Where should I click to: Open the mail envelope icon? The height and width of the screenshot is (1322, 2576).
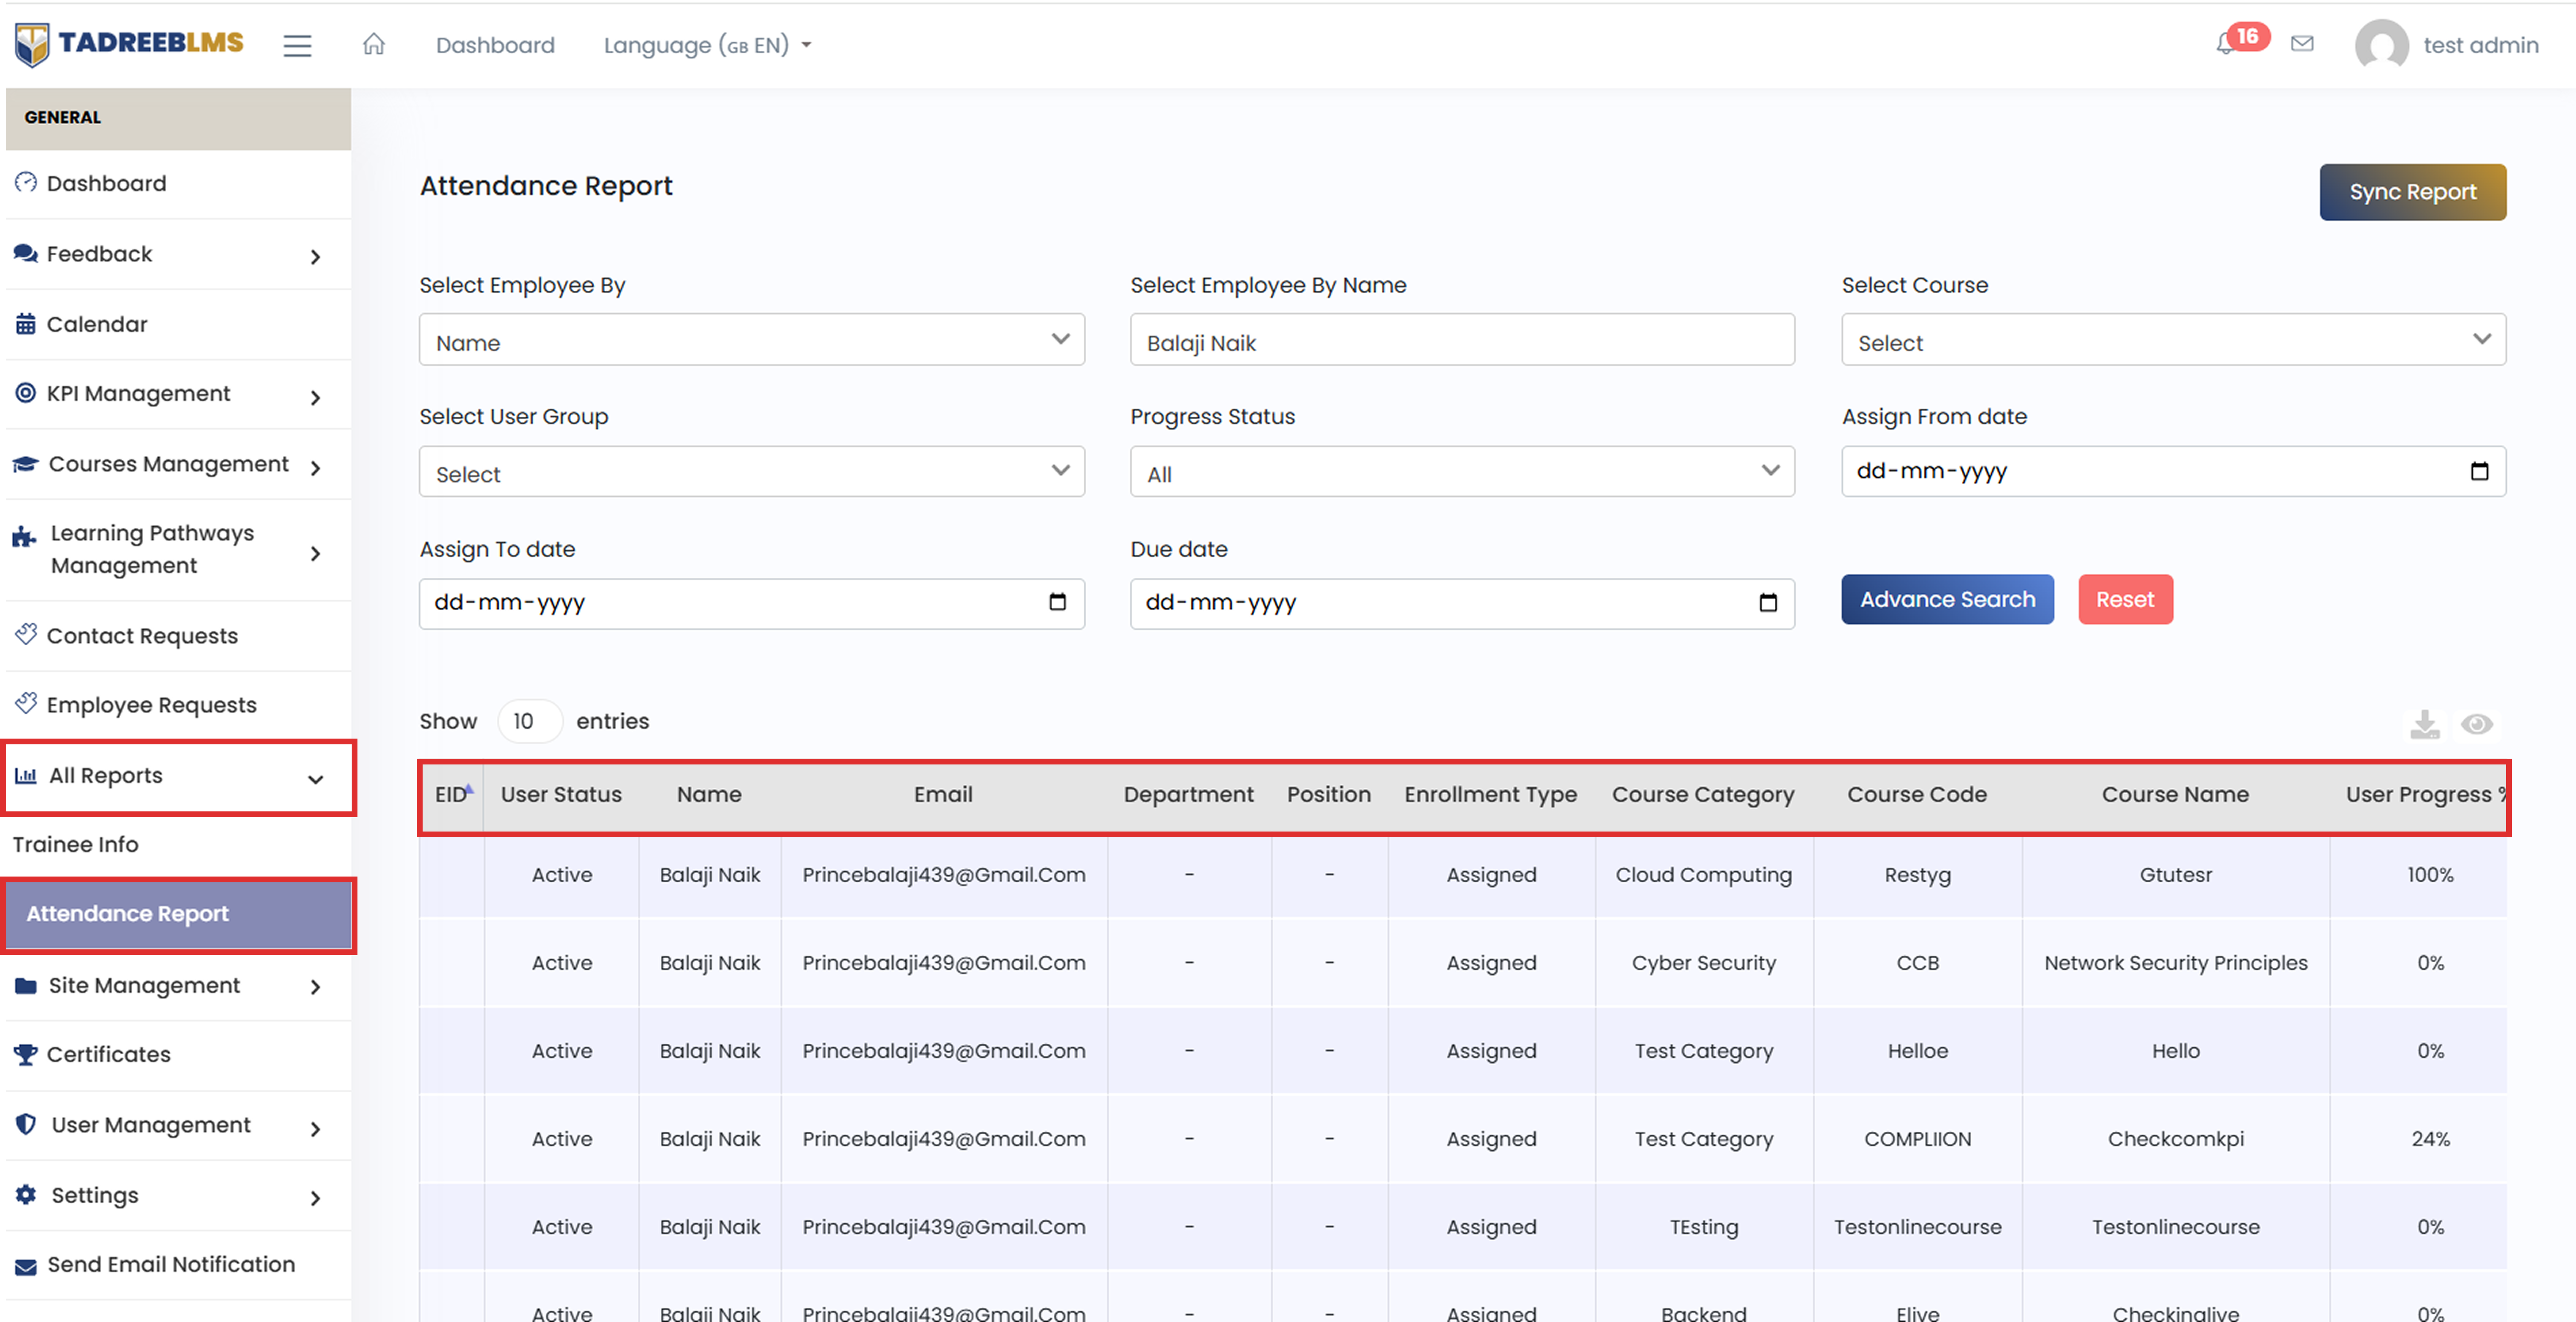coord(2302,44)
